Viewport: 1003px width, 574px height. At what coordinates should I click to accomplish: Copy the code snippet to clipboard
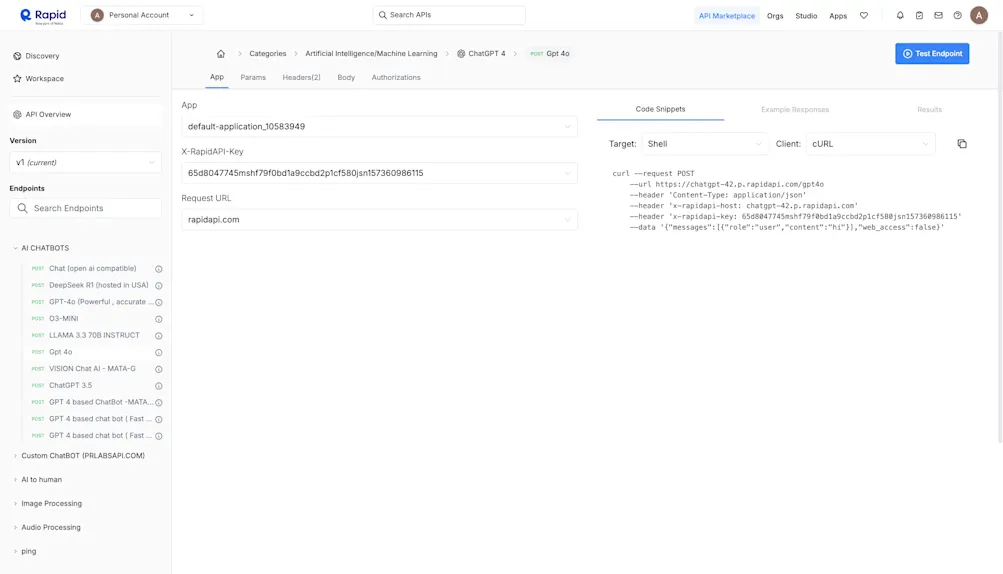pyautogui.click(x=962, y=144)
